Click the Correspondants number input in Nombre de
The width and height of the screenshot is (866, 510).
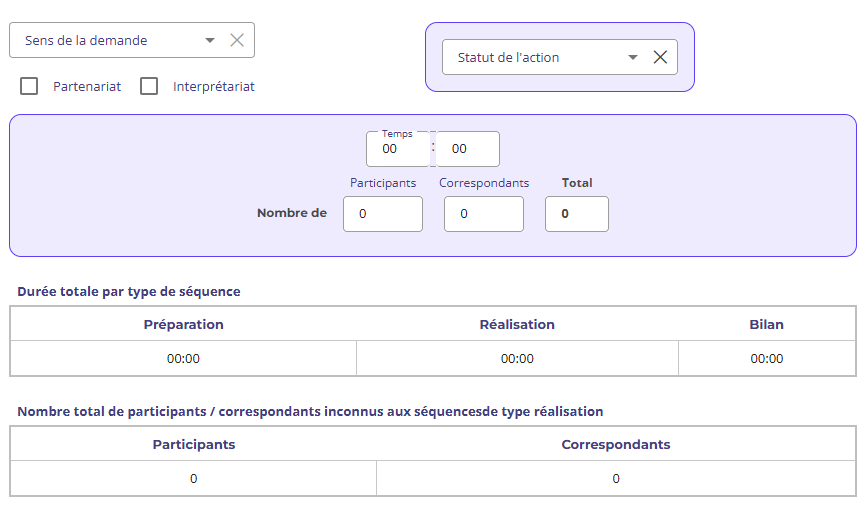[x=483, y=214]
